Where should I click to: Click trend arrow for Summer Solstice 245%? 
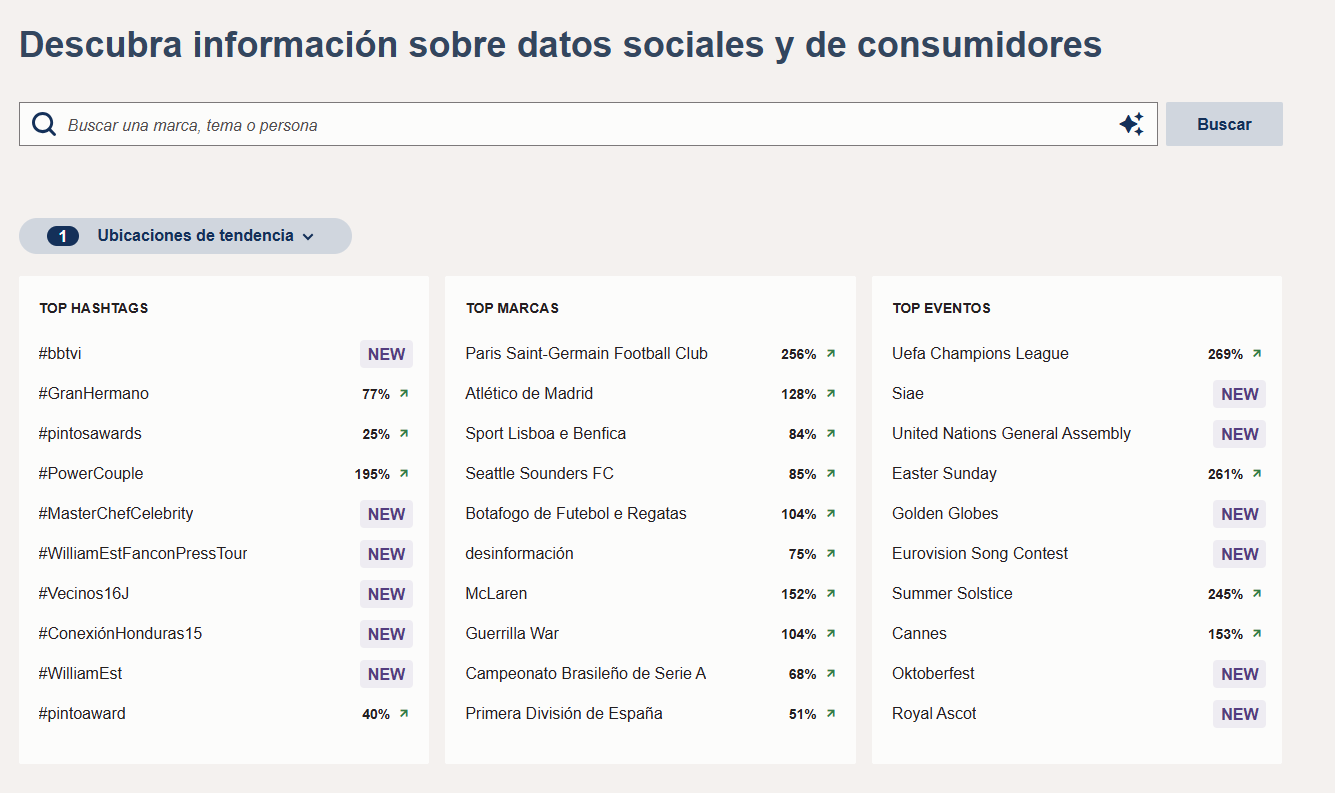pos(1257,594)
